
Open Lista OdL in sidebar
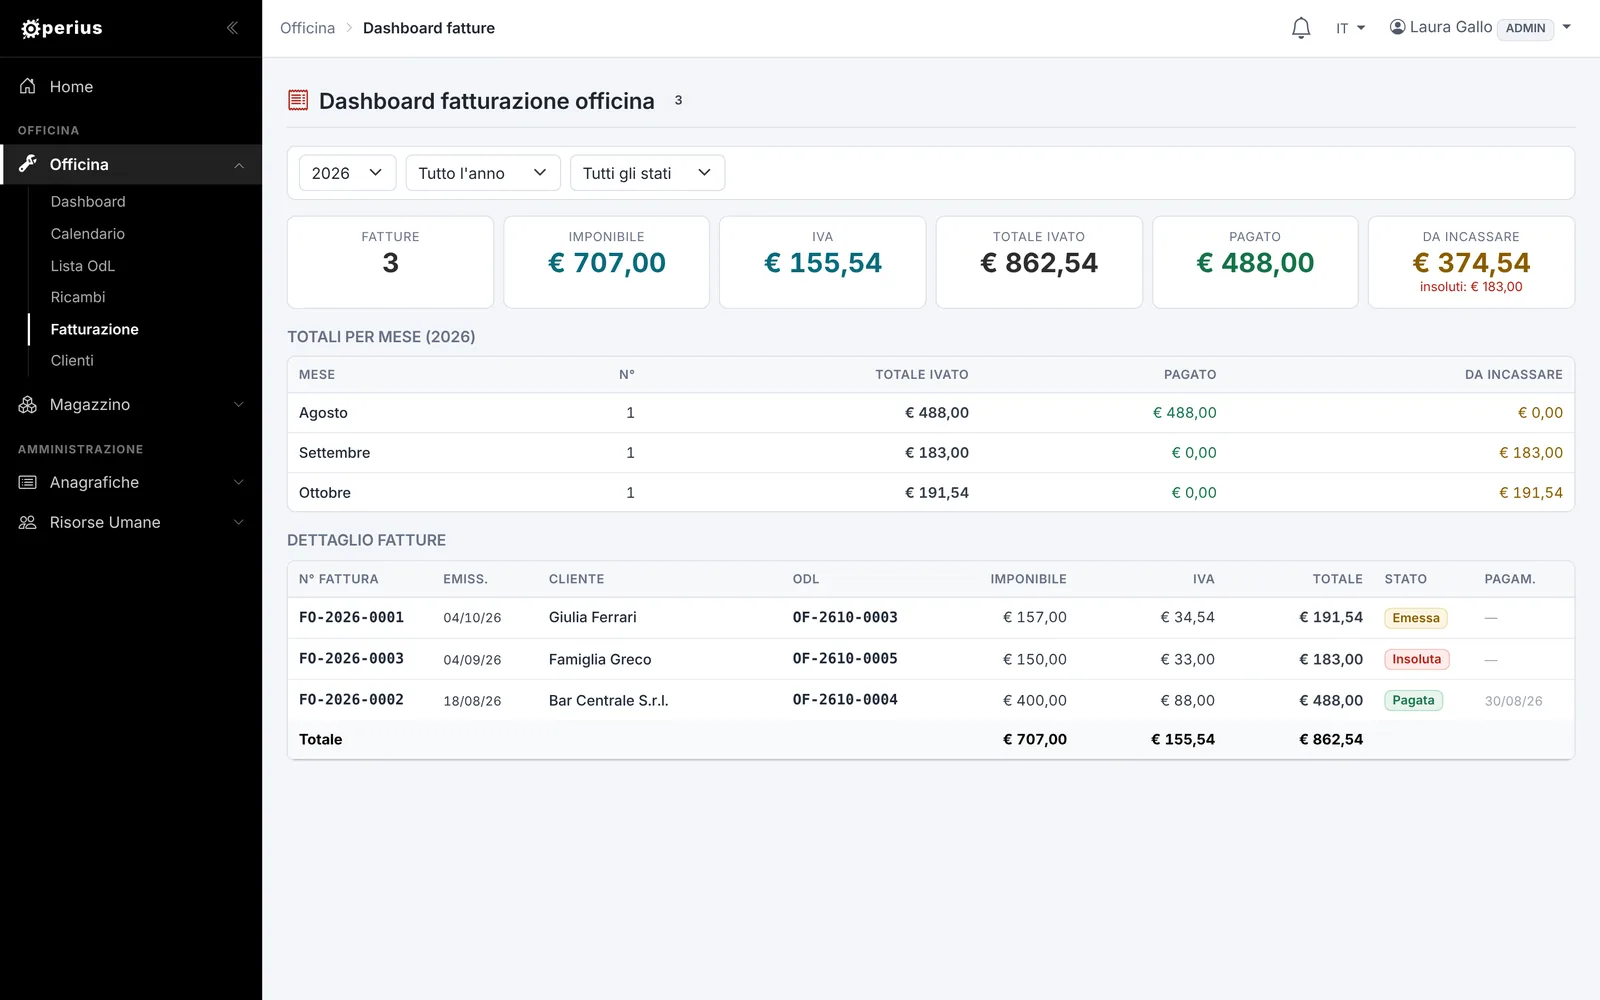point(83,266)
